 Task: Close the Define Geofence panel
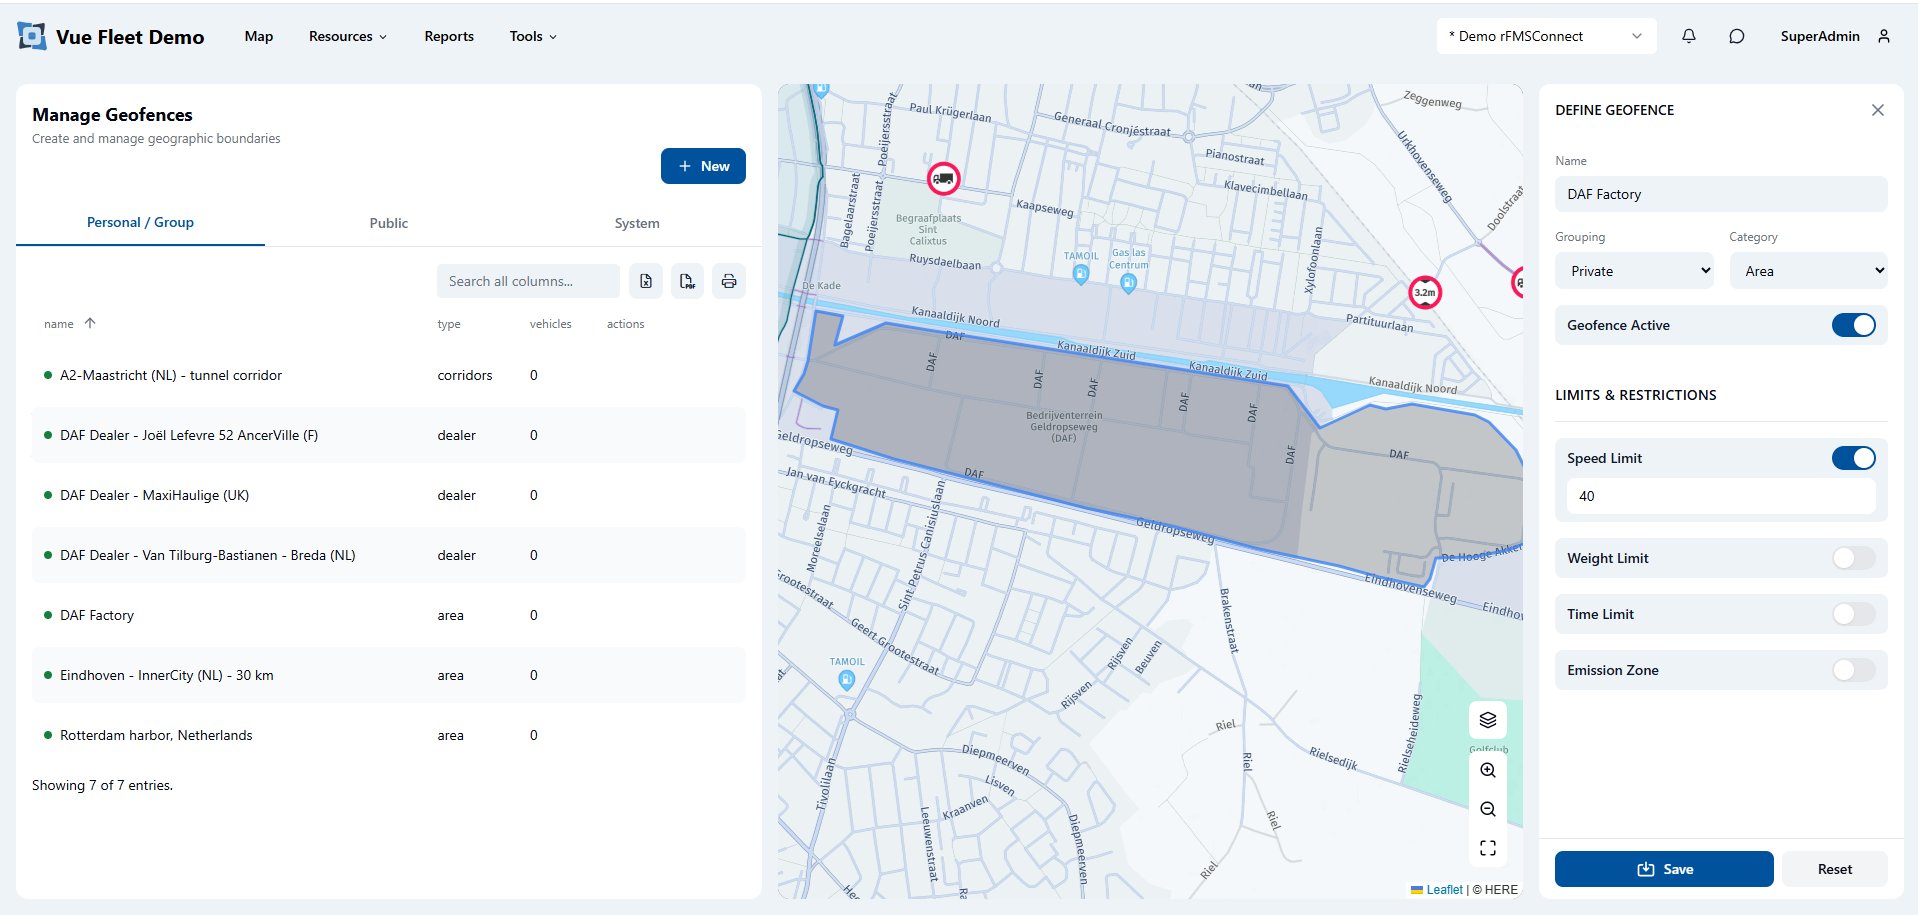[1878, 110]
